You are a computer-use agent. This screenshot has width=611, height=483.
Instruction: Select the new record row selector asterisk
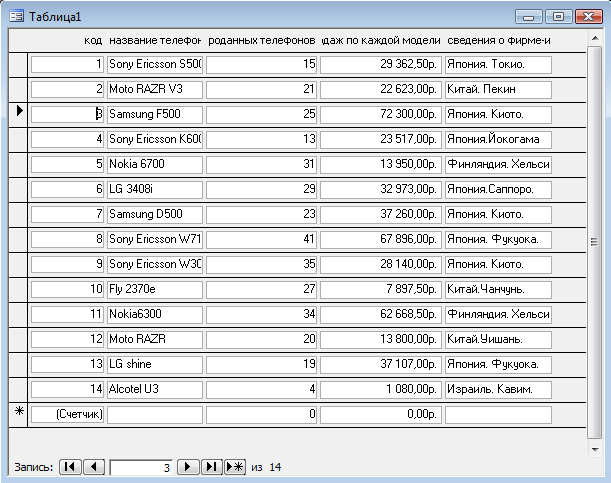click(18, 414)
